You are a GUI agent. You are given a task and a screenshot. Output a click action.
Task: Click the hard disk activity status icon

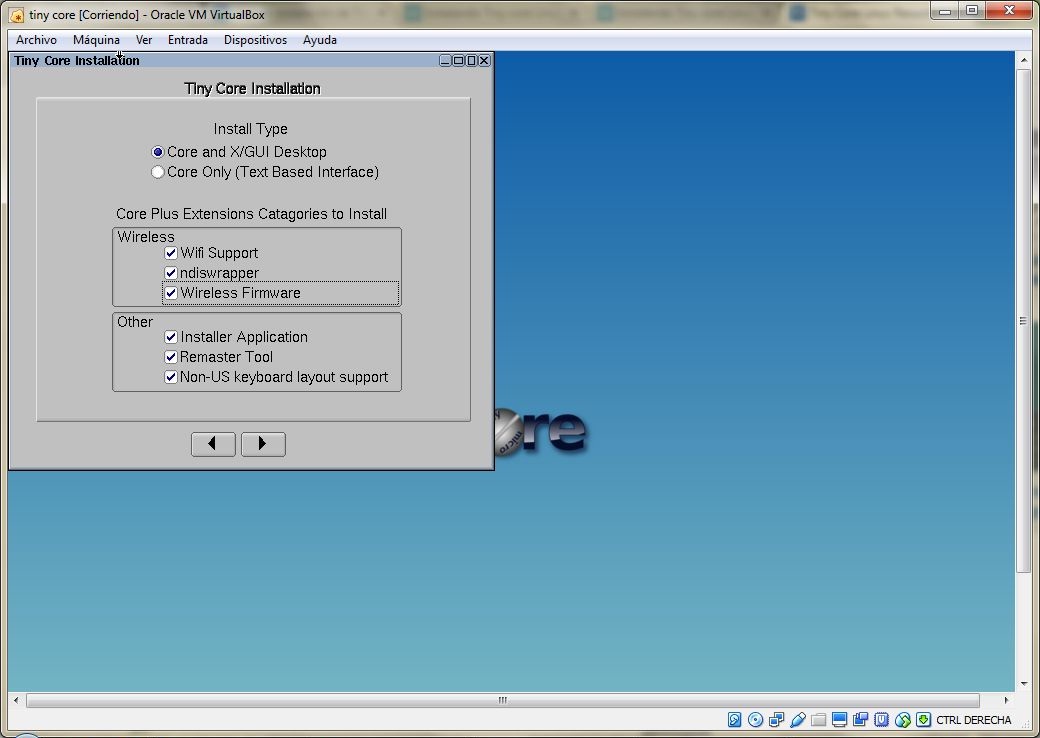coord(734,720)
